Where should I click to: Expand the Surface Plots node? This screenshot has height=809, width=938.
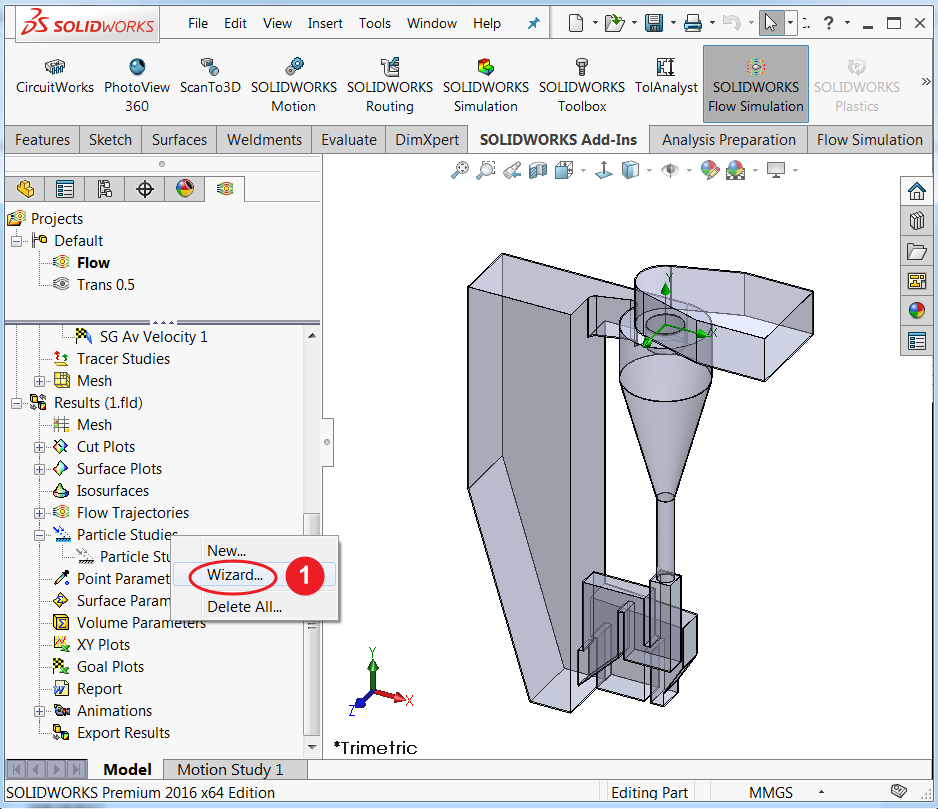pos(39,470)
